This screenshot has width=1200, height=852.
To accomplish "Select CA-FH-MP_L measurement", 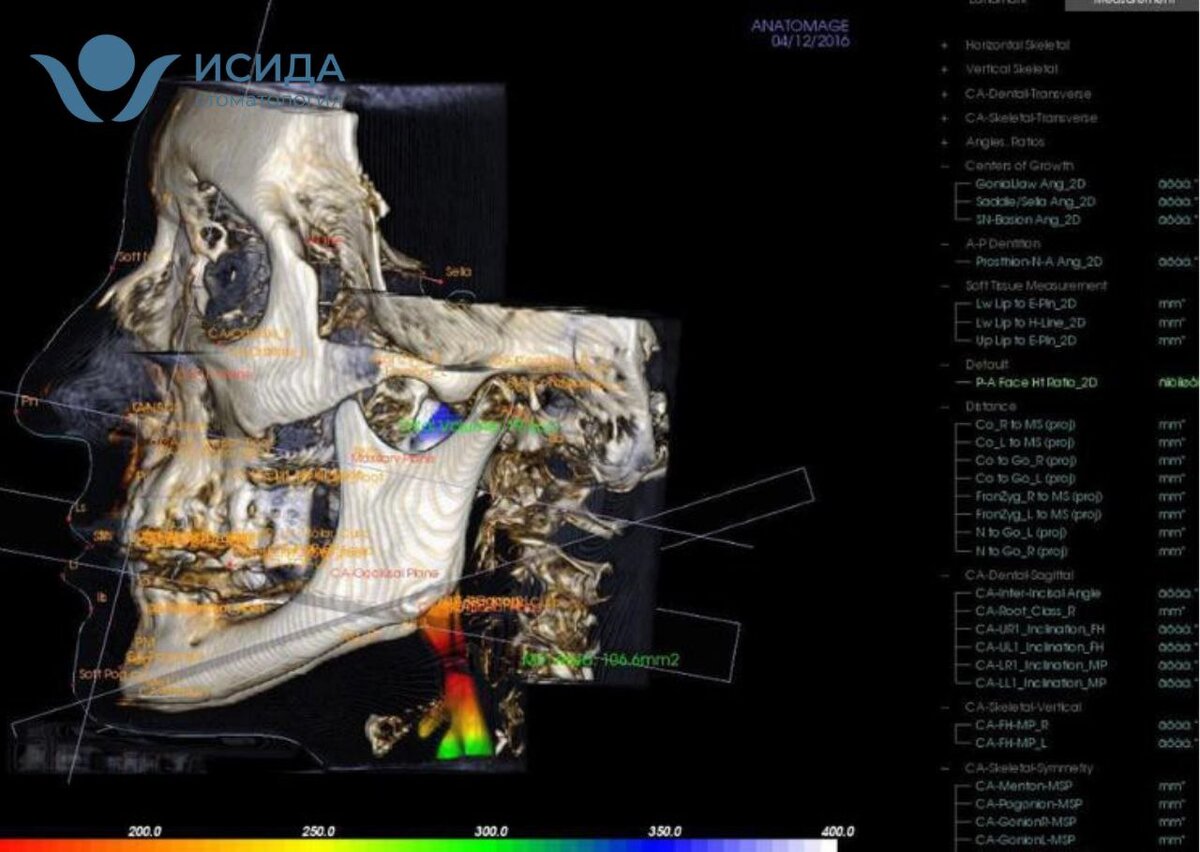I will [x=1012, y=743].
